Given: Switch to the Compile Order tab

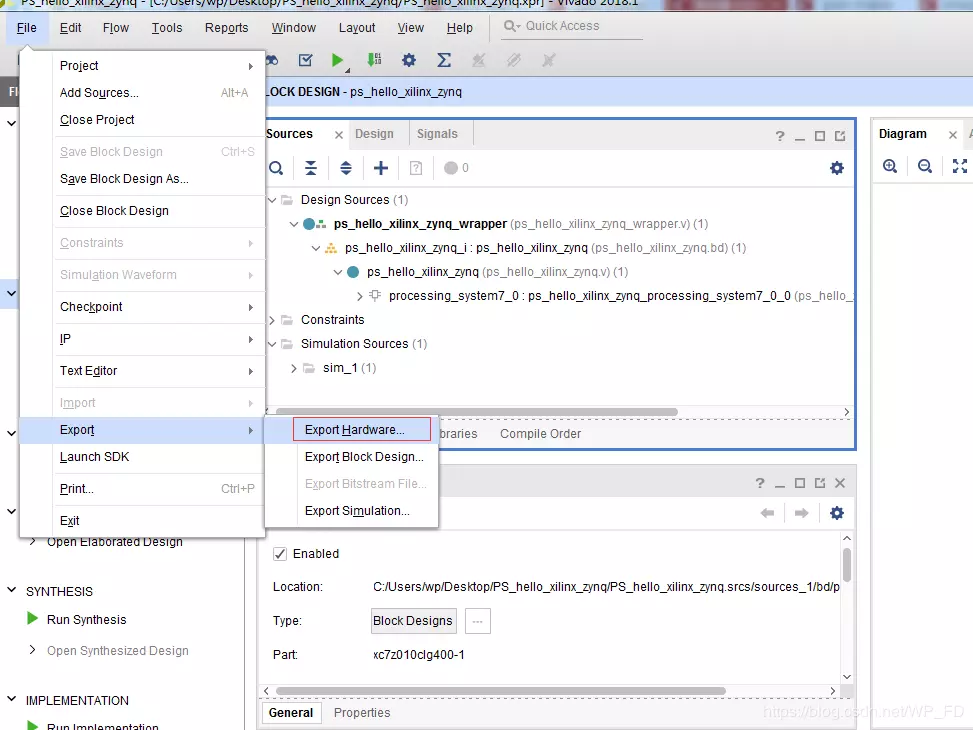Looking at the screenshot, I should (x=540, y=434).
